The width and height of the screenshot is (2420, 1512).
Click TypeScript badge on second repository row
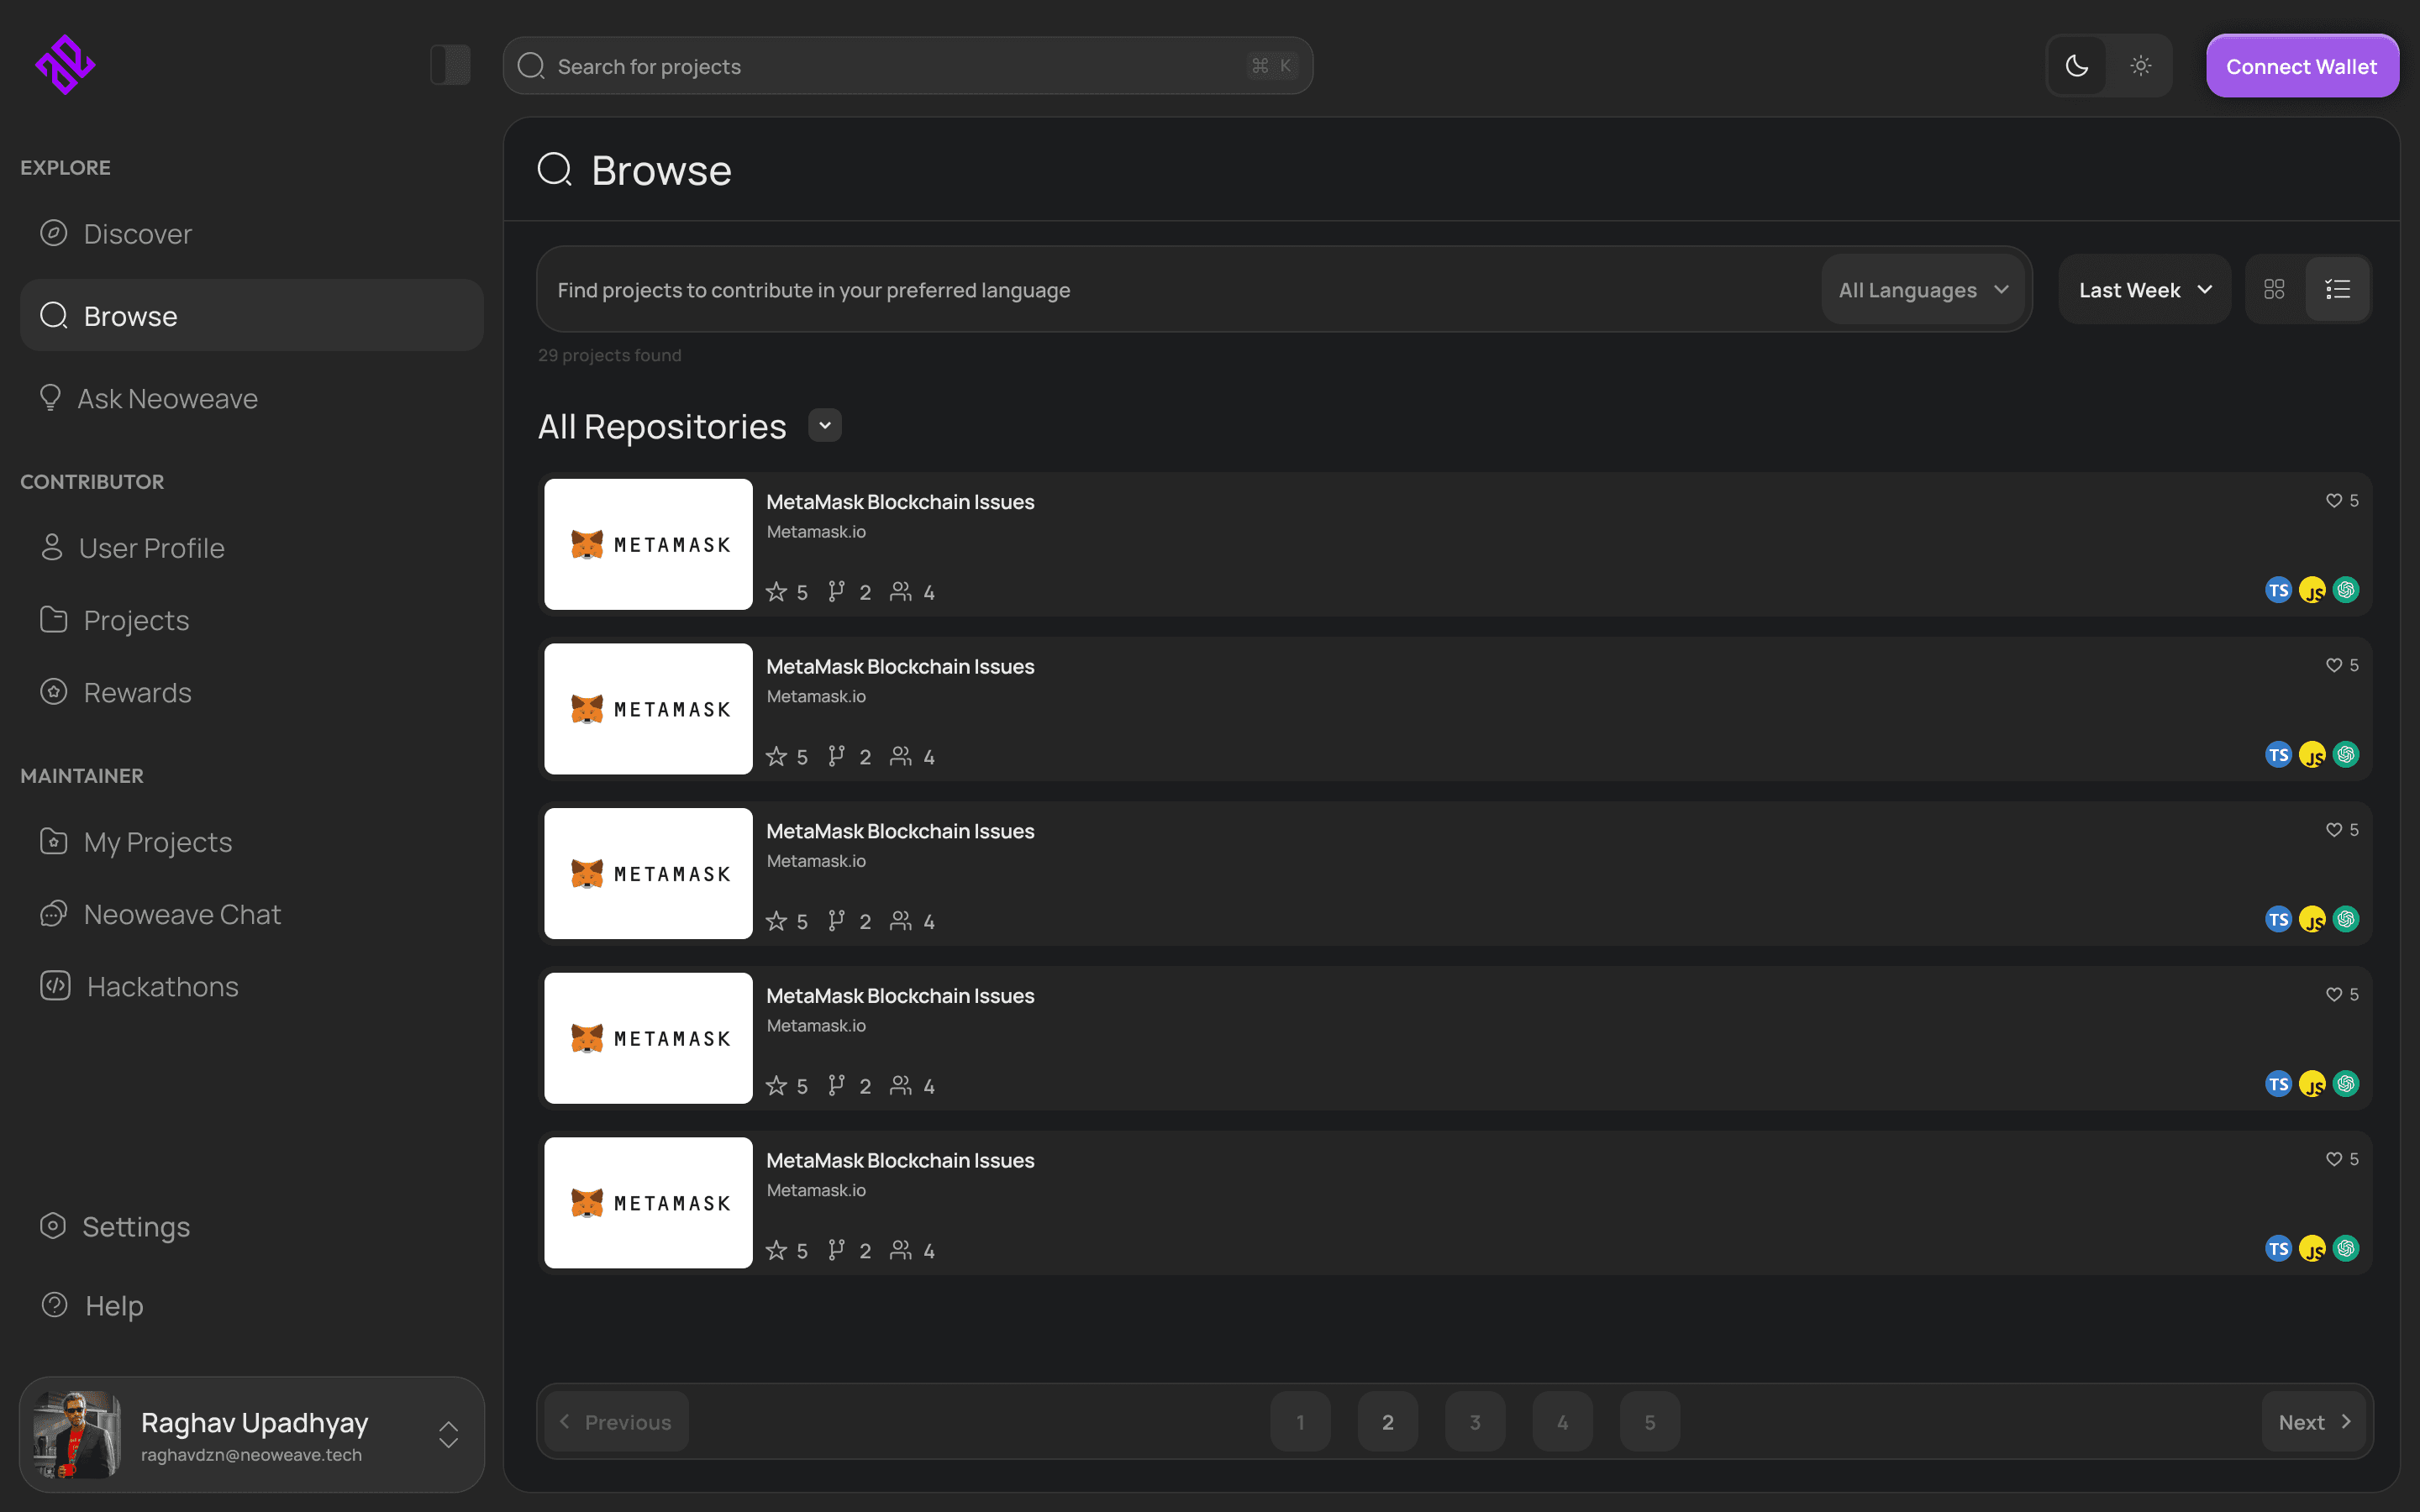(x=2278, y=755)
